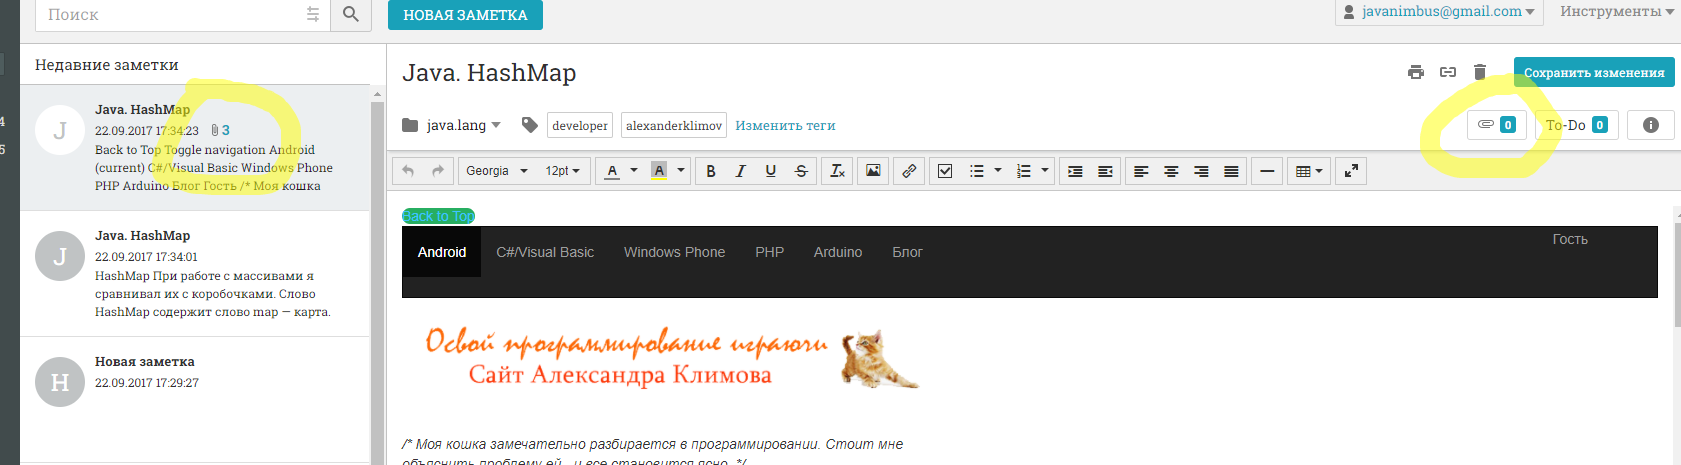Image resolution: width=1681 pixels, height=465 pixels.
Task: Select the developer tag
Action: (580, 125)
